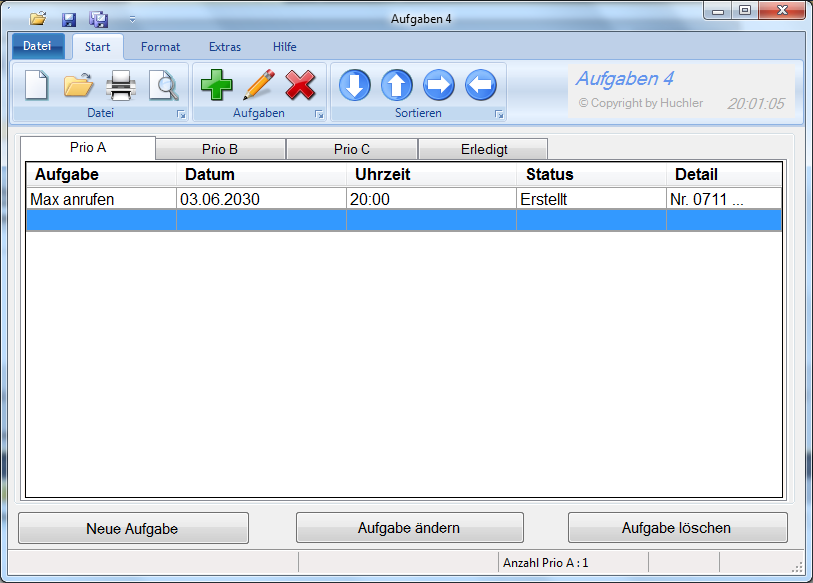Click the Aufgabe ändern button

(410, 528)
